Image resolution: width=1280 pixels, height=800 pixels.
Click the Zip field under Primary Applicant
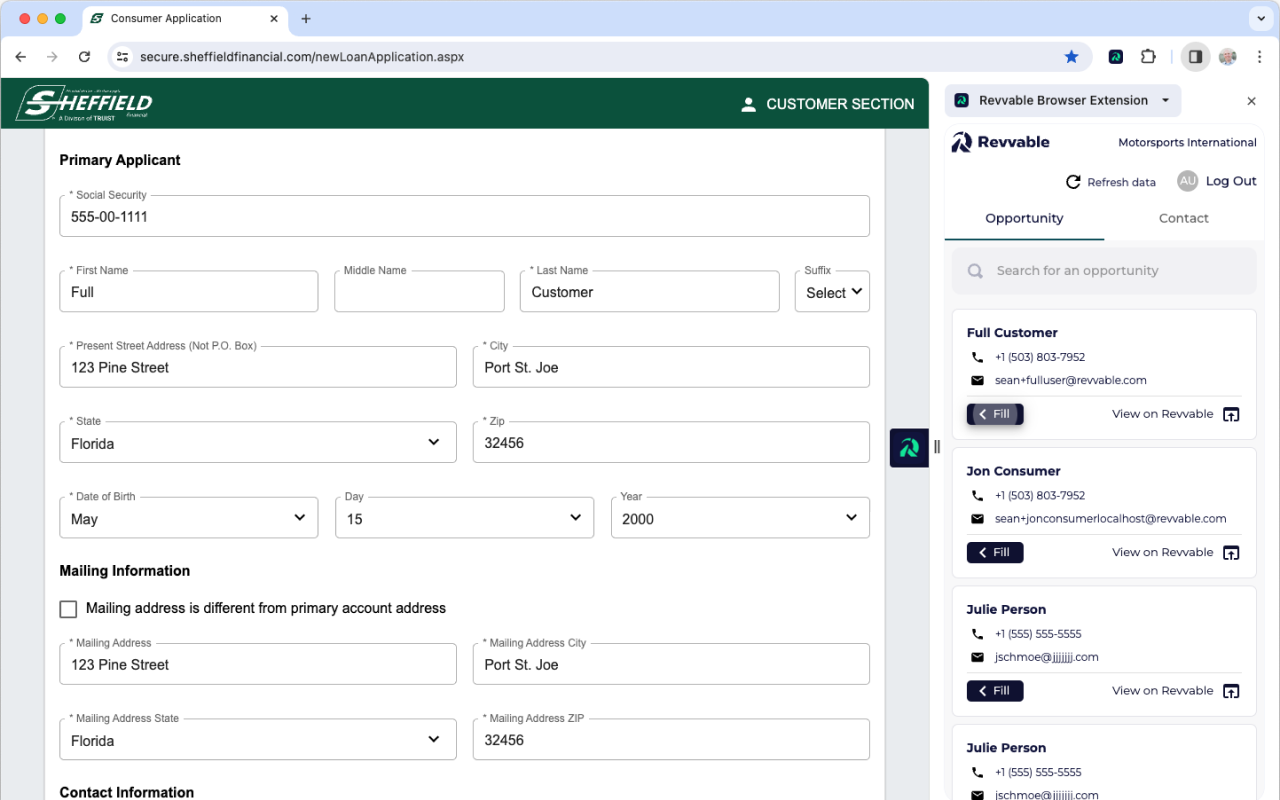(x=671, y=443)
